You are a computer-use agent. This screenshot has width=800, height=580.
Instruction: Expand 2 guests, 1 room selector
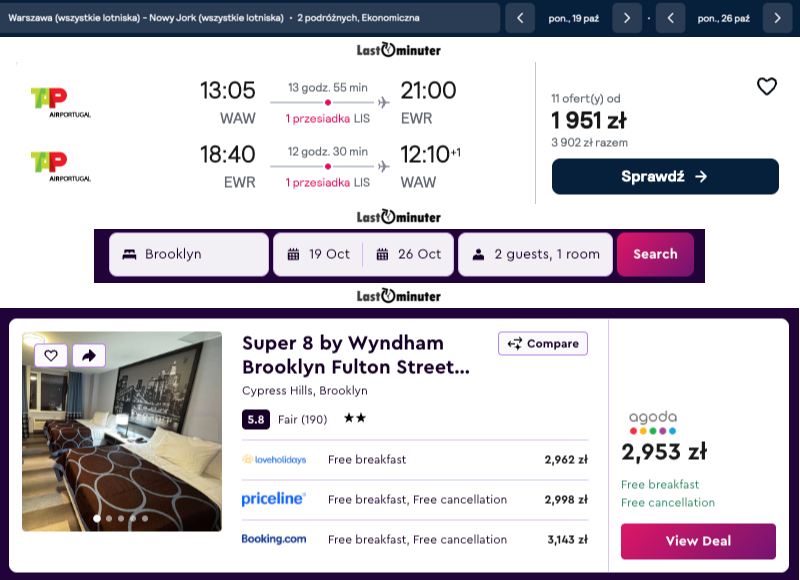tap(535, 254)
